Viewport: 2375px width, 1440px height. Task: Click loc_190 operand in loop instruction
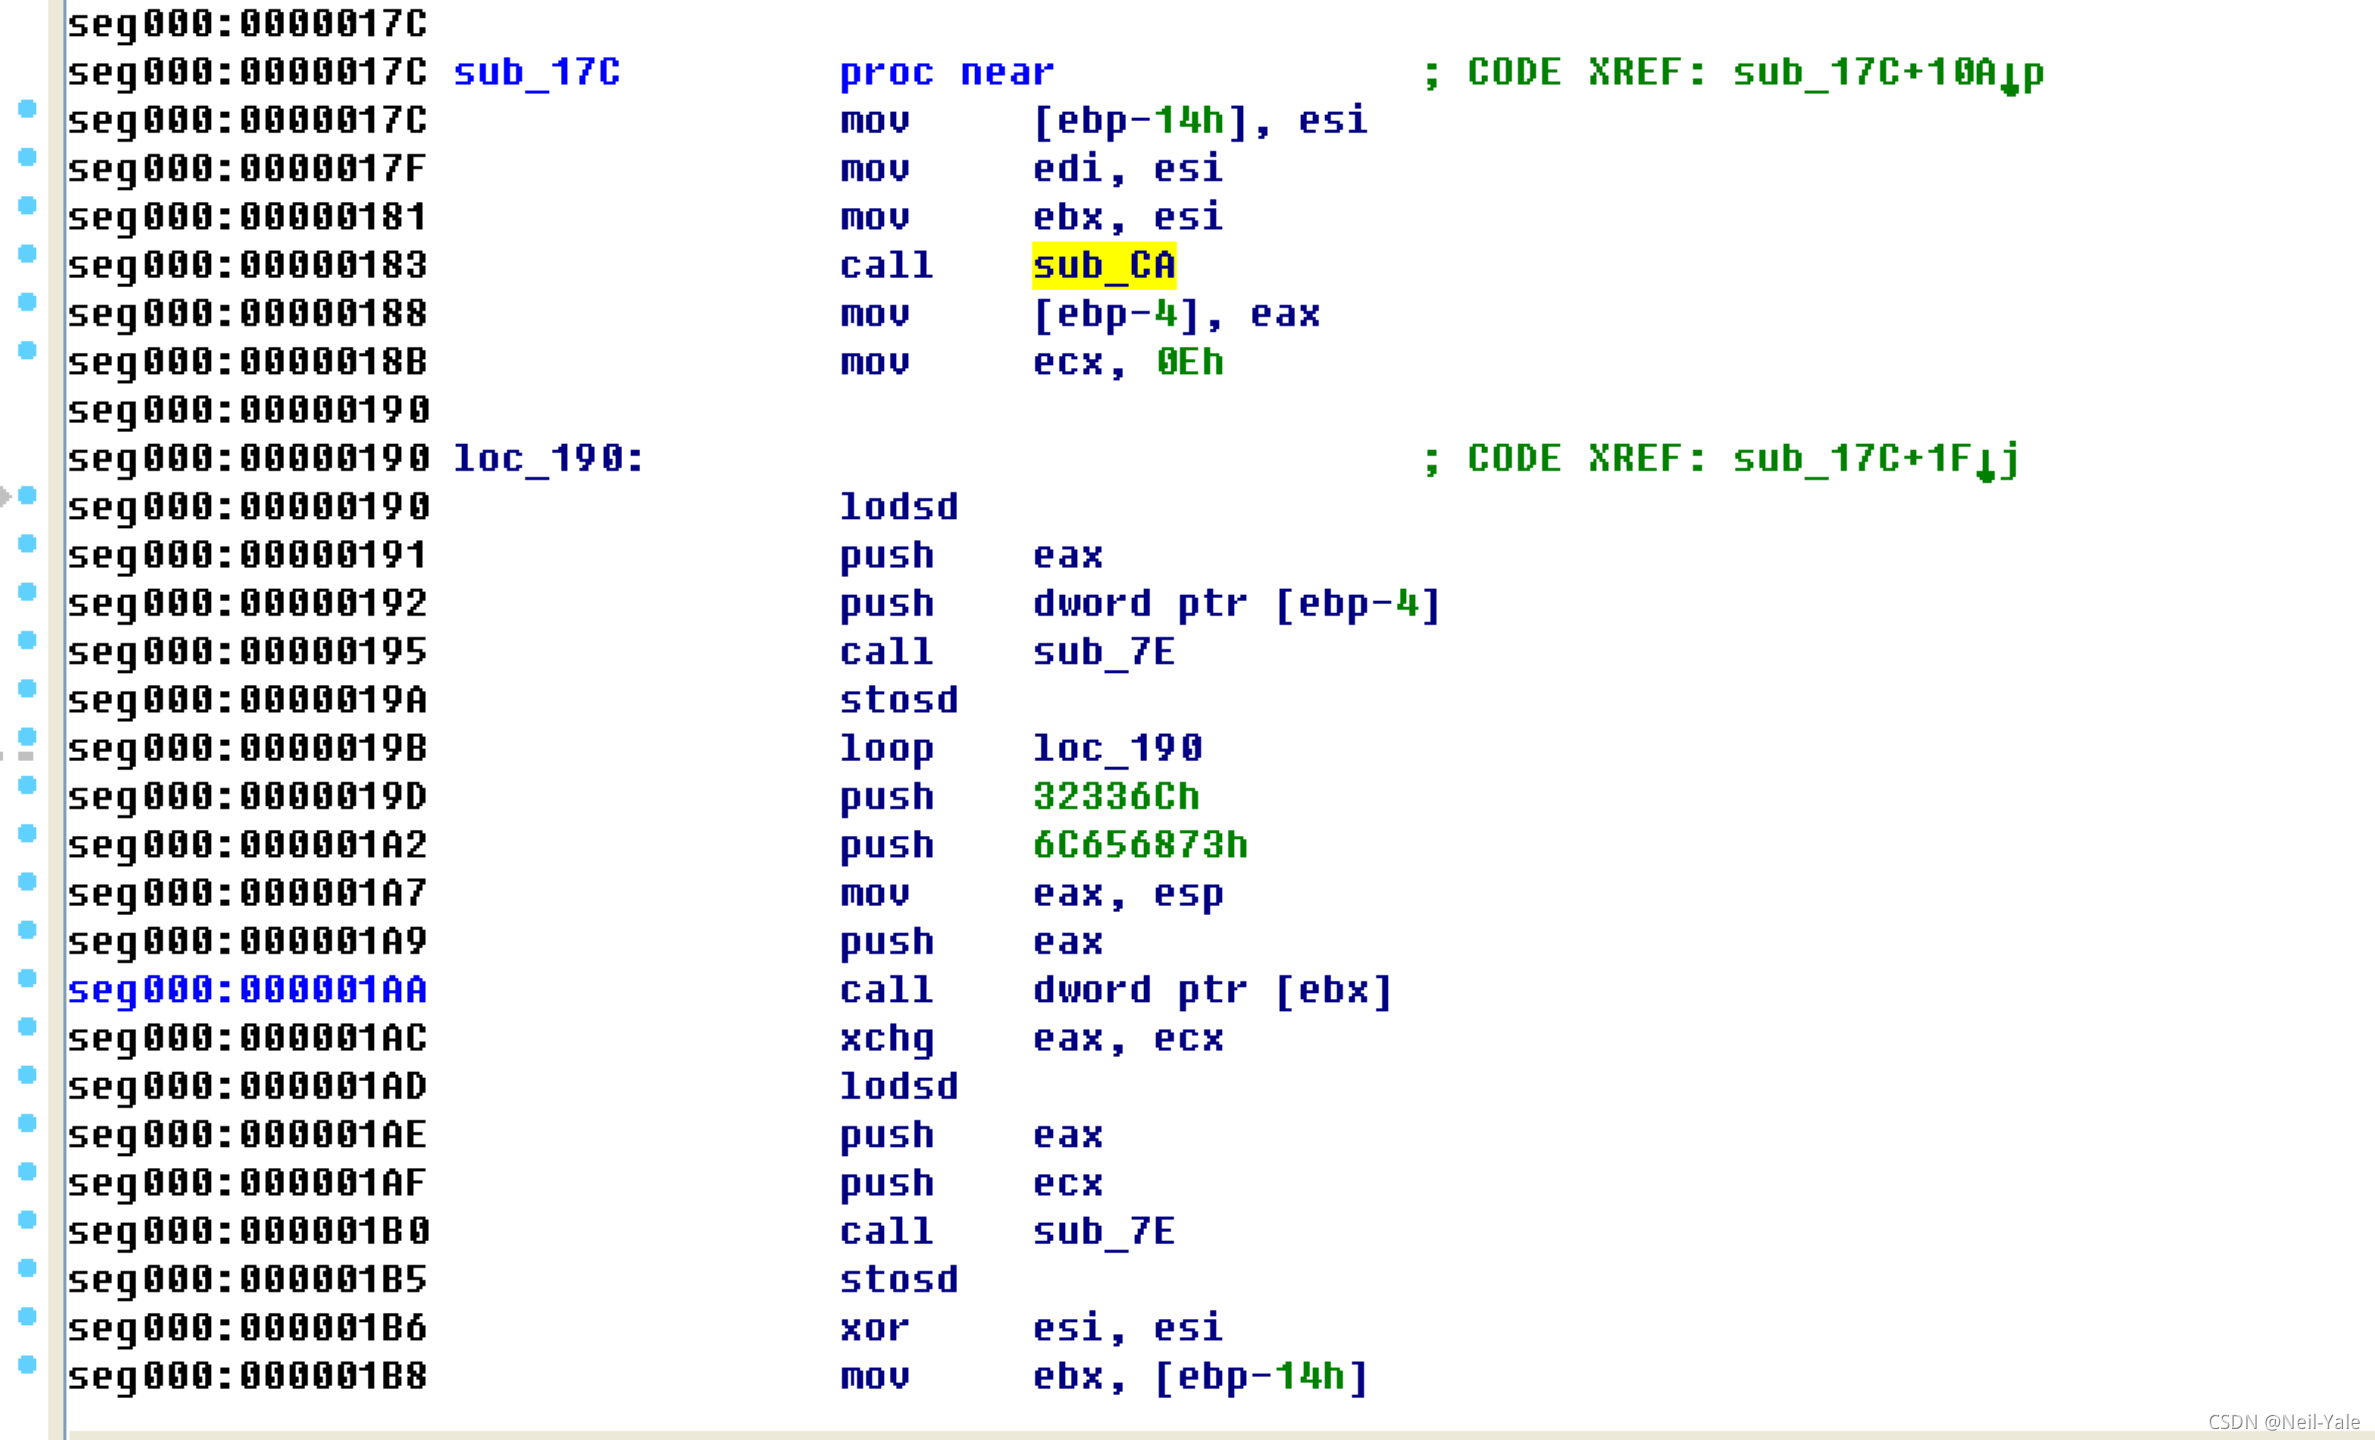1116,748
